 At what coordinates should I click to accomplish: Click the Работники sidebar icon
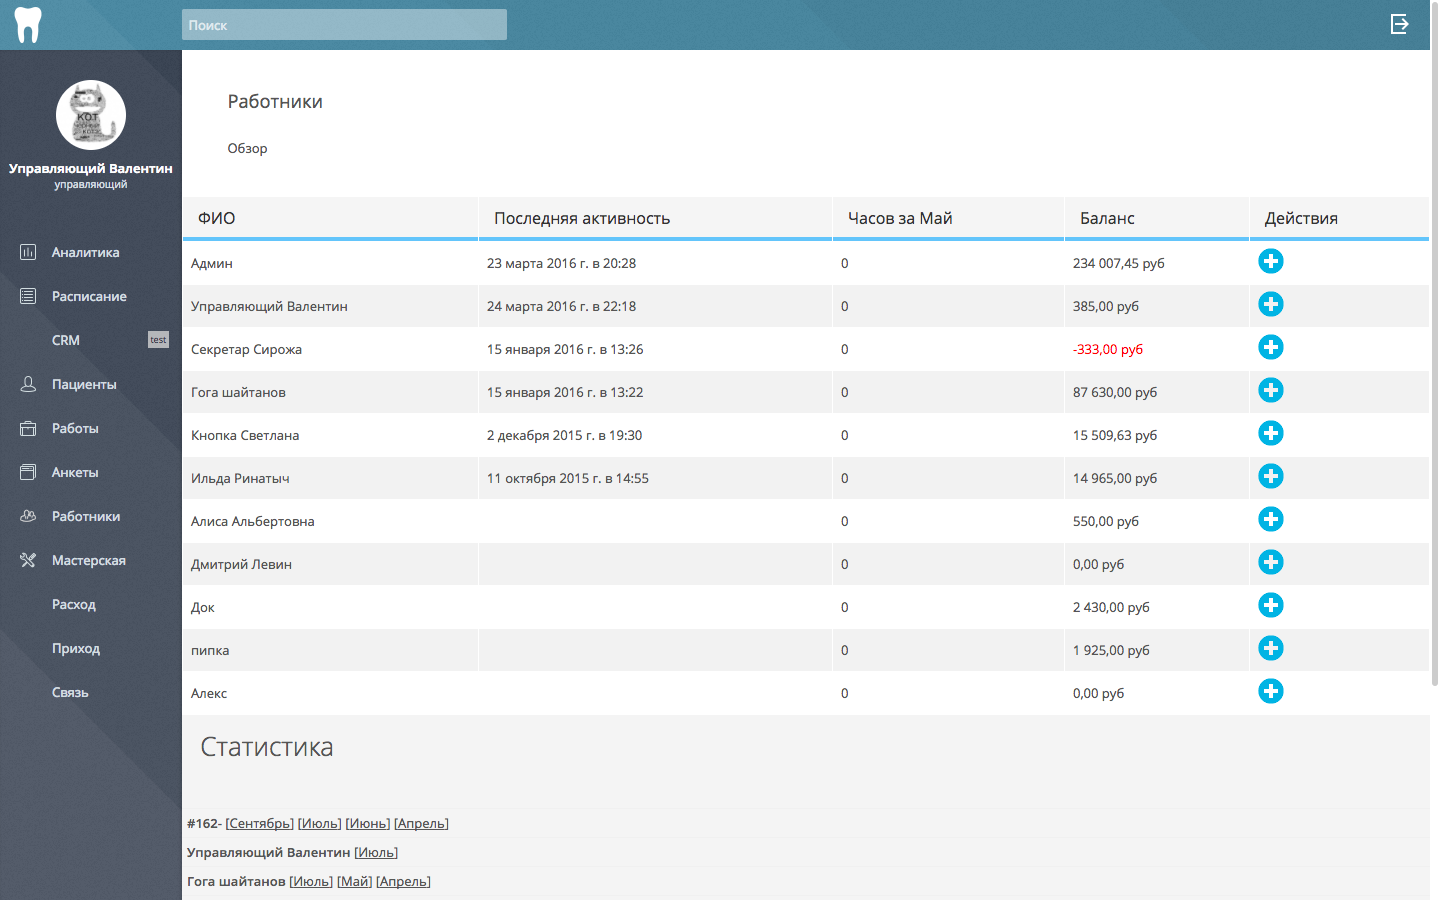point(28,516)
